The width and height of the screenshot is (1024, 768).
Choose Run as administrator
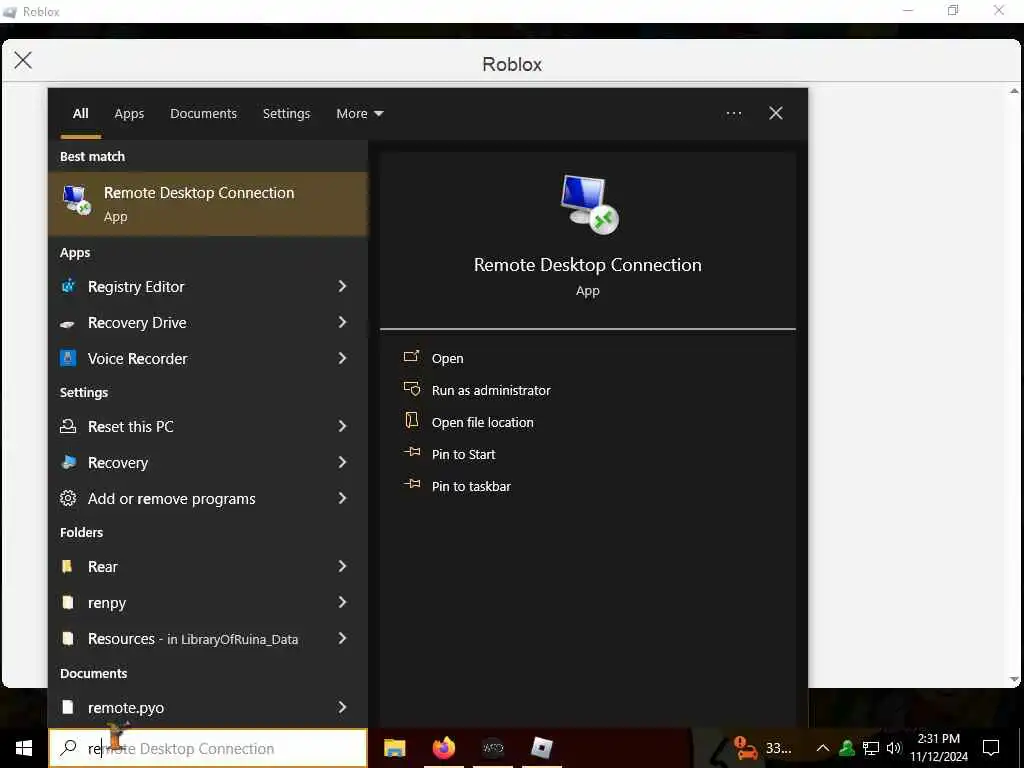pyautogui.click(x=490, y=391)
